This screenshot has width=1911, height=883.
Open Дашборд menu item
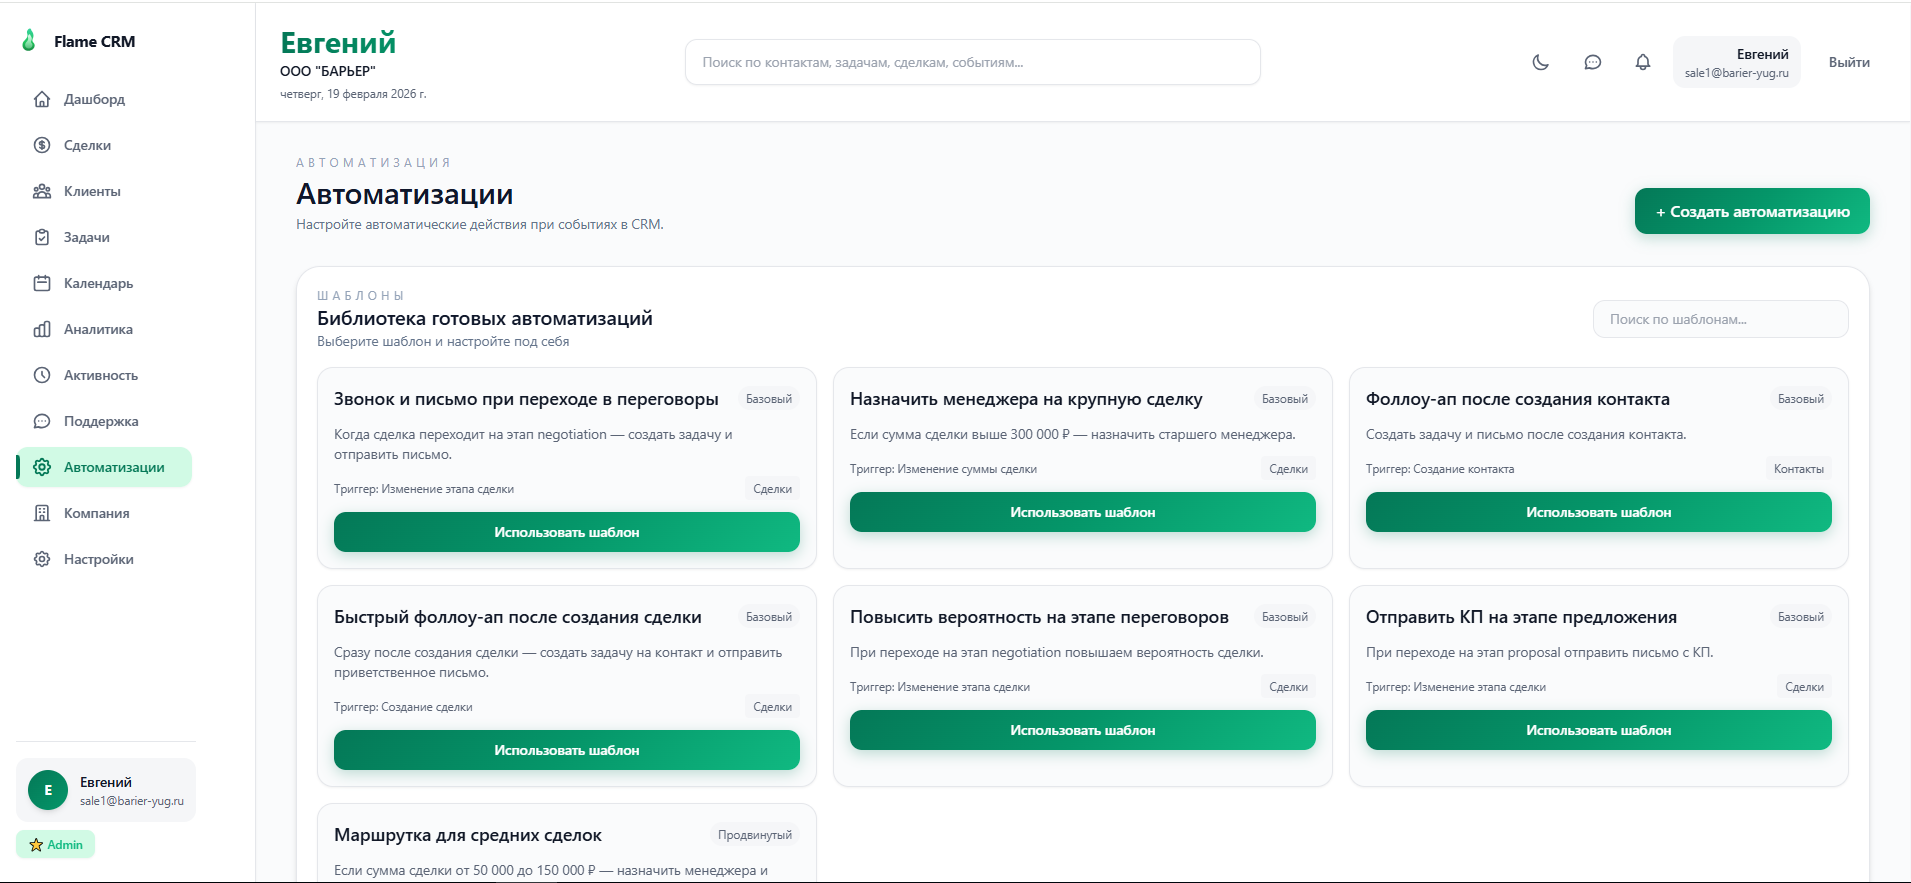coord(104,99)
